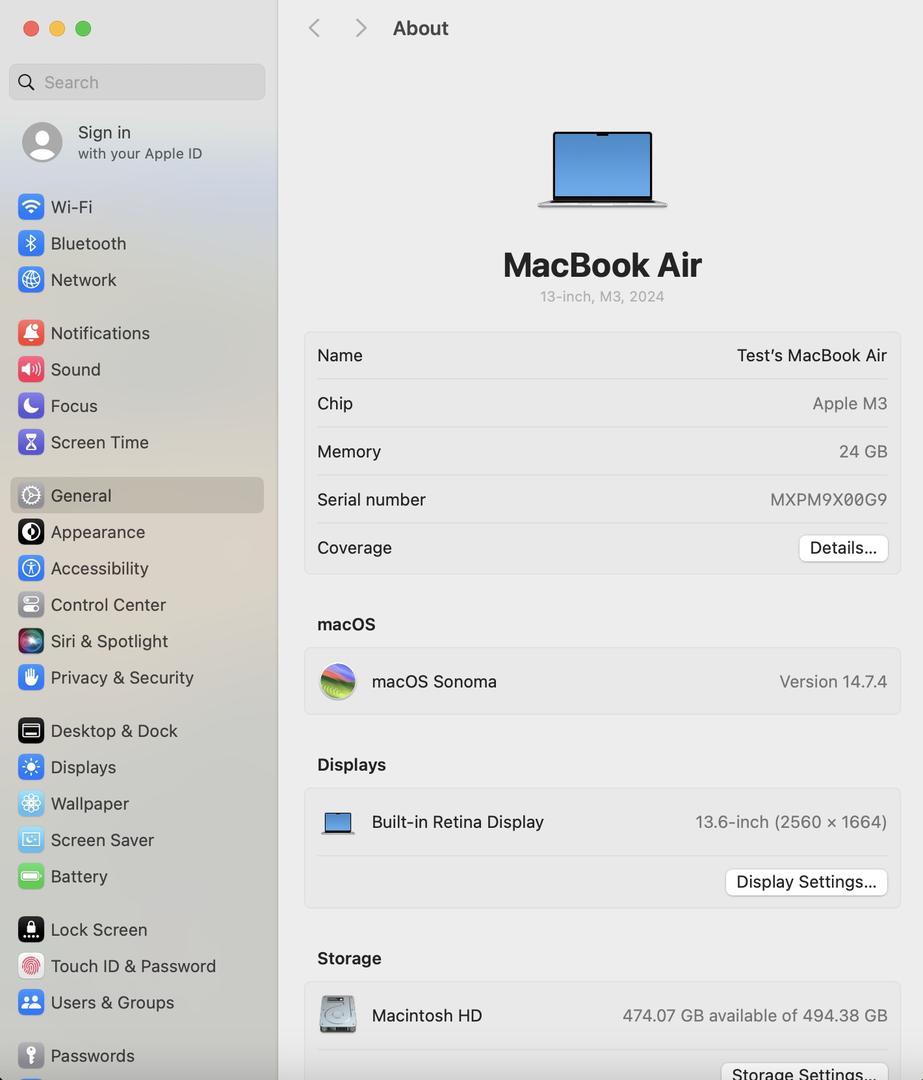Select the Accessibility icon

click(31, 568)
